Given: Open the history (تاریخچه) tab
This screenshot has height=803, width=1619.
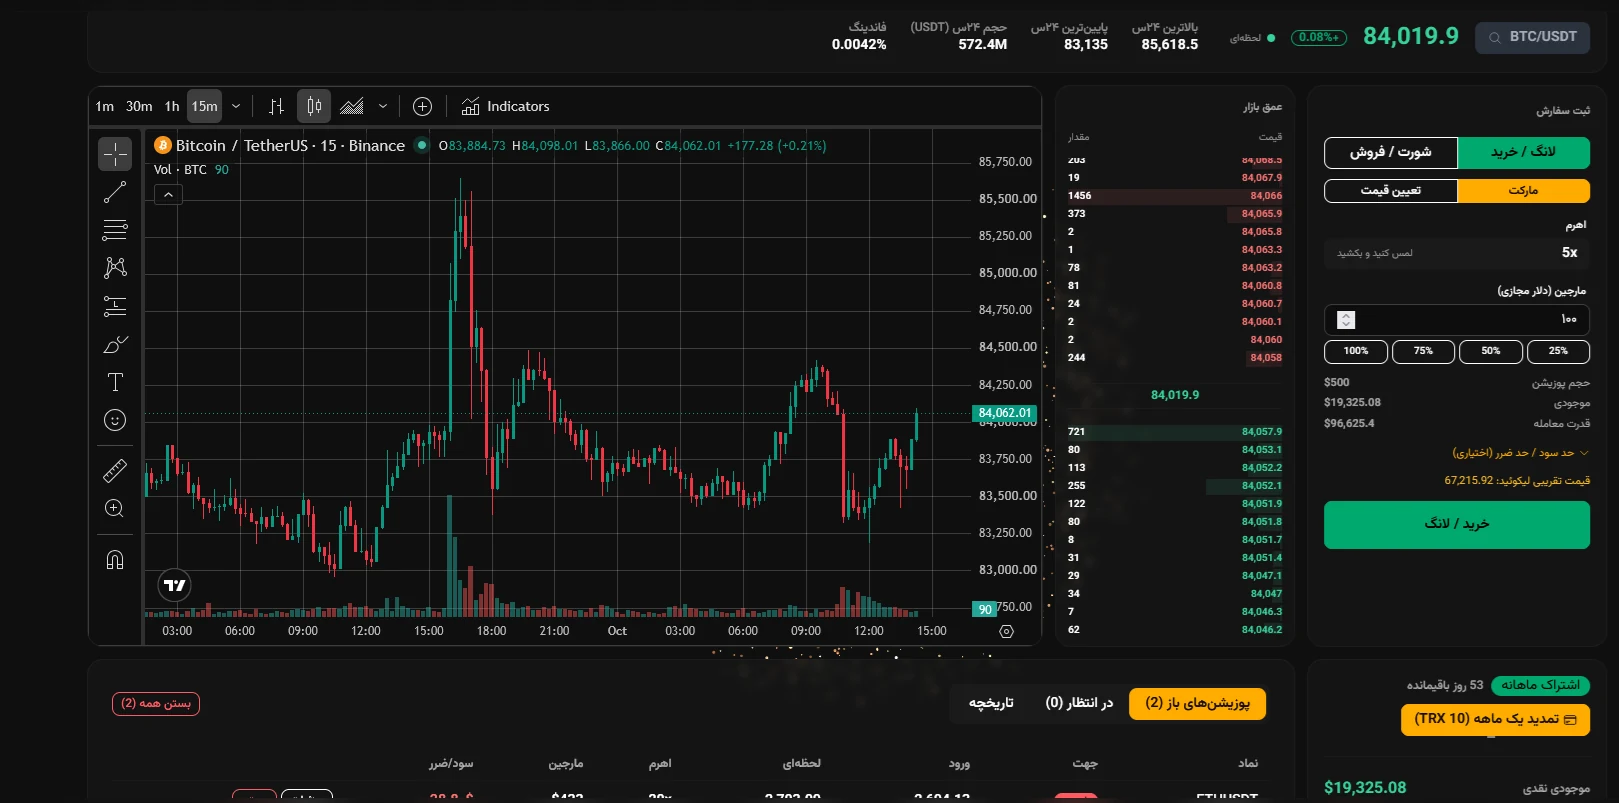Looking at the screenshot, I should (x=991, y=704).
